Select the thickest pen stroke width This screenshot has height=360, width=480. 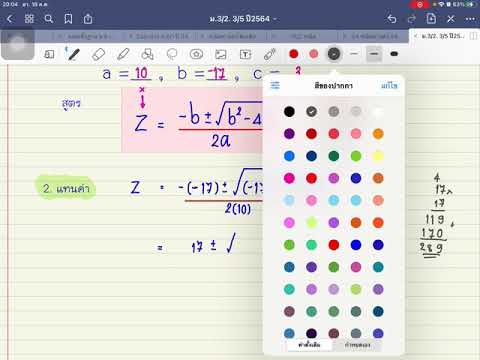click(394, 54)
